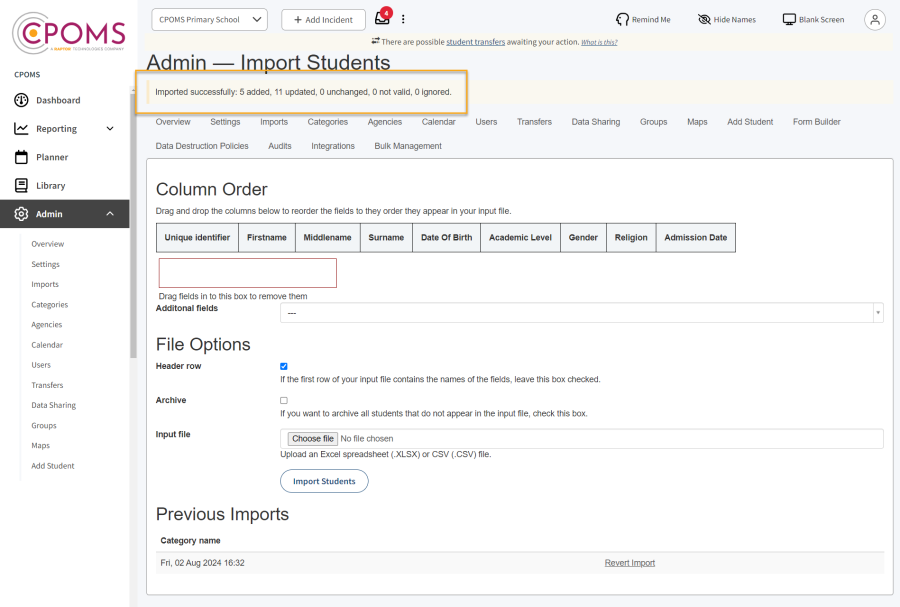Uncheck the Header row option
The width and height of the screenshot is (900, 607).
[283, 366]
